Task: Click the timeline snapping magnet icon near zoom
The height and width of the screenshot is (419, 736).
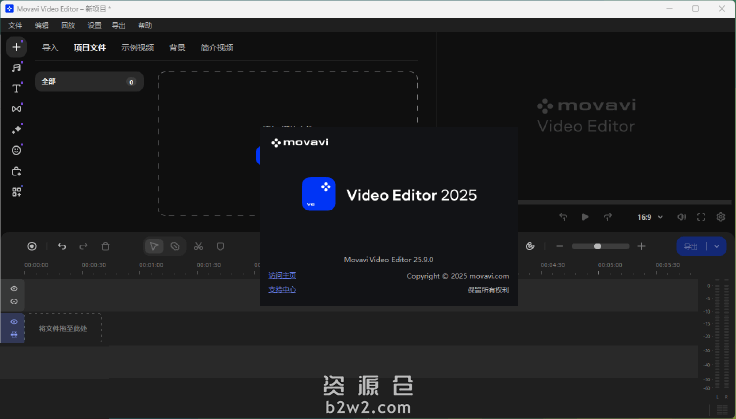Action: point(530,246)
